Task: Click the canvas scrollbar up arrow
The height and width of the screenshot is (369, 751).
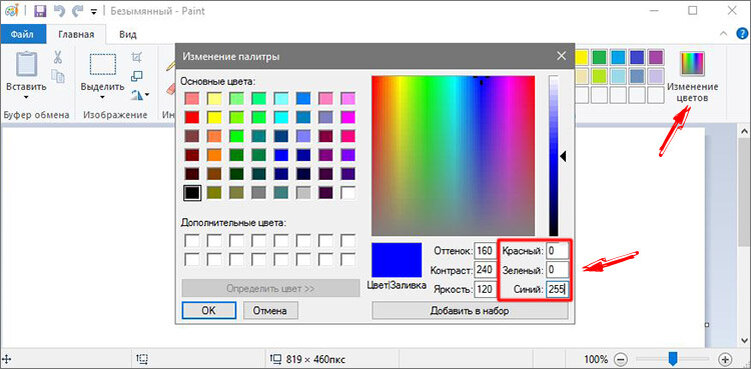Action: [744, 130]
